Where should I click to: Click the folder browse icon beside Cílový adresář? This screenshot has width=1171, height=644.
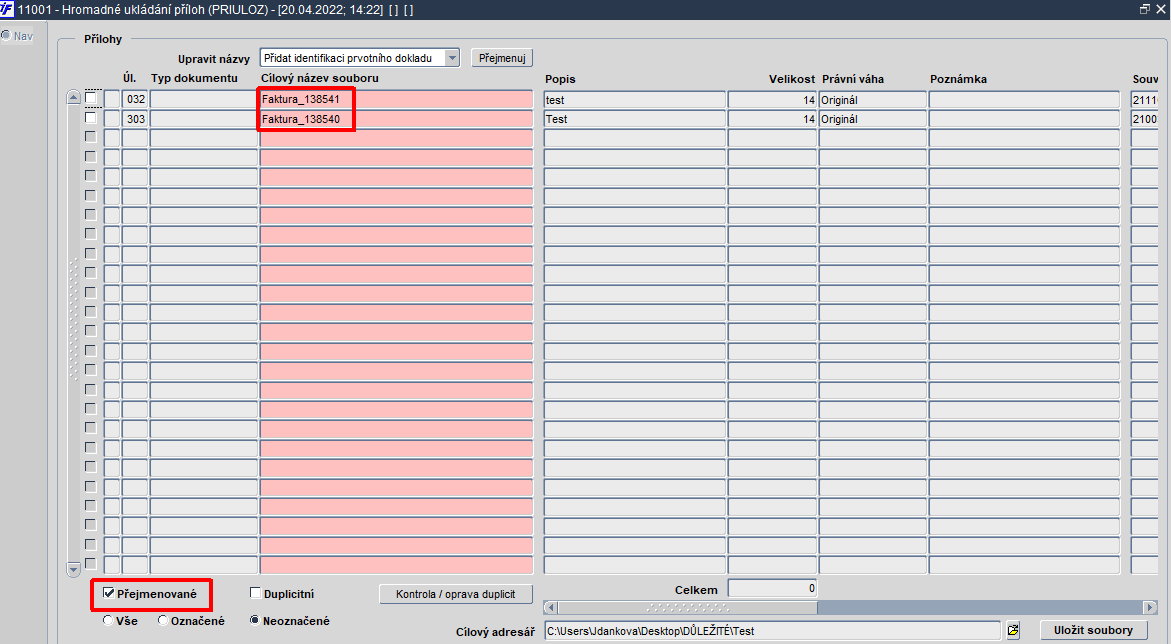coord(1013,631)
